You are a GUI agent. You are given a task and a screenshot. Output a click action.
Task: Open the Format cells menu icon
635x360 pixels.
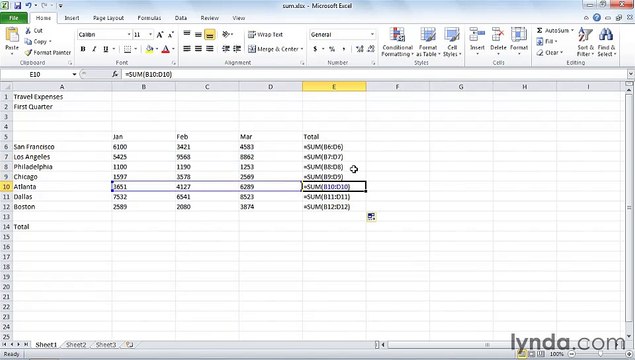tap(518, 35)
